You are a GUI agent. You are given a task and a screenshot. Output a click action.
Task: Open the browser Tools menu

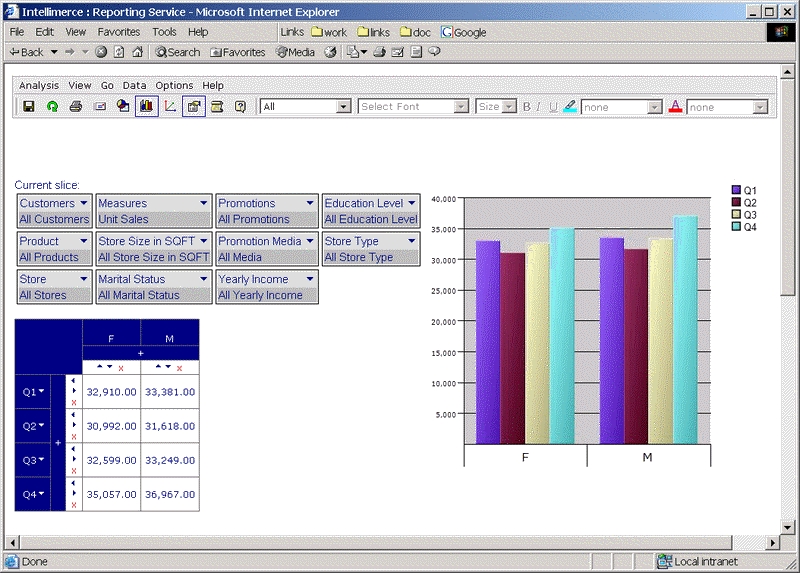tap(164, 32)
